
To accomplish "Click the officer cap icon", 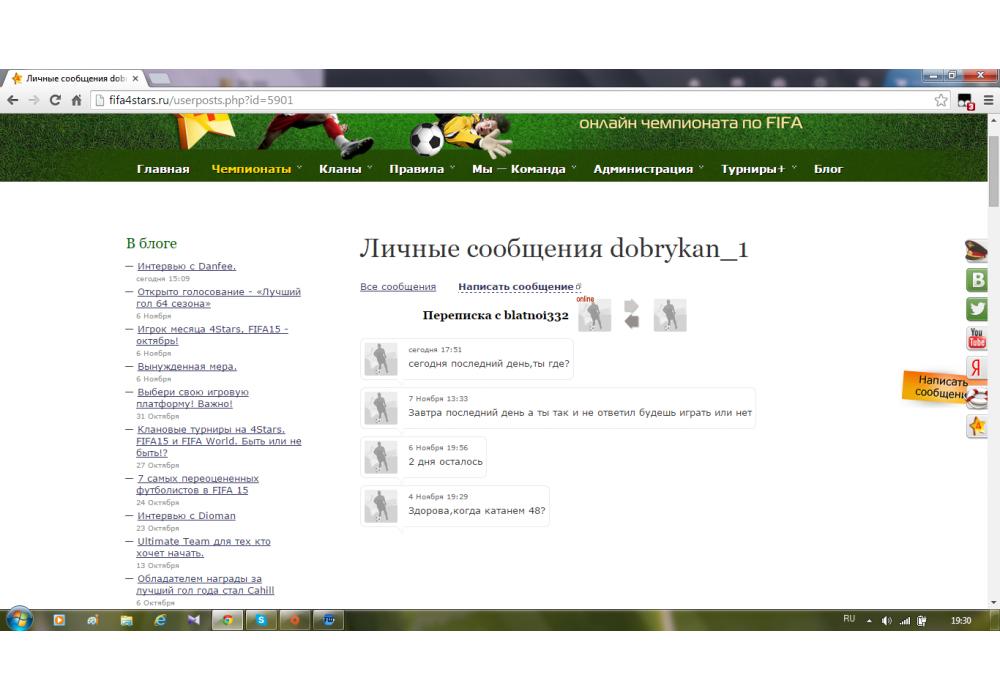I will 976,251.
